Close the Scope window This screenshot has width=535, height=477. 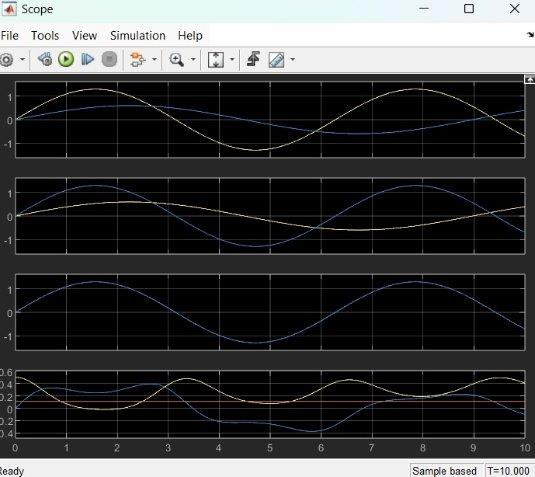(x=515, y=9)
